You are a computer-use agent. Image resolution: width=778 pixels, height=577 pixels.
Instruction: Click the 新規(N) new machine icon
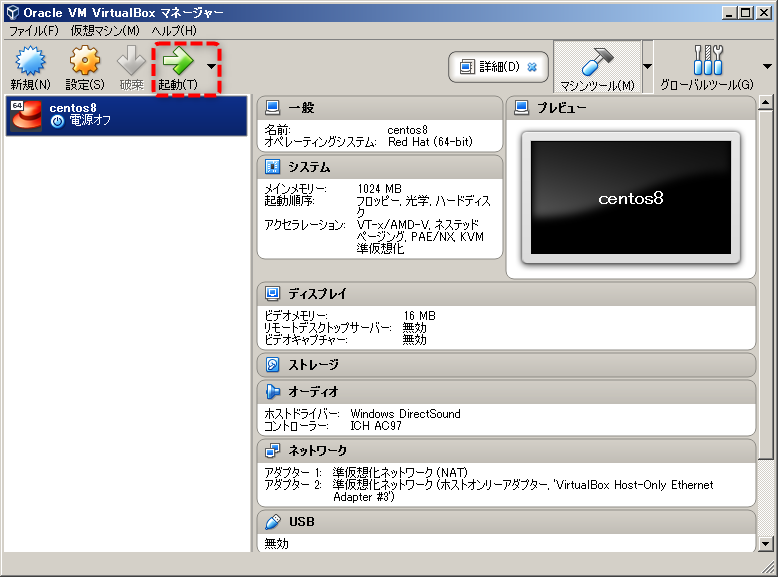click(x=30, y=61)
